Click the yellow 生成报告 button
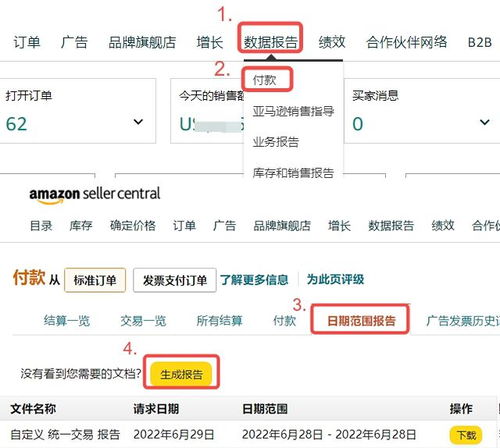Image resolution: width=500 pixels, height=448 pixels. [181, 374]
